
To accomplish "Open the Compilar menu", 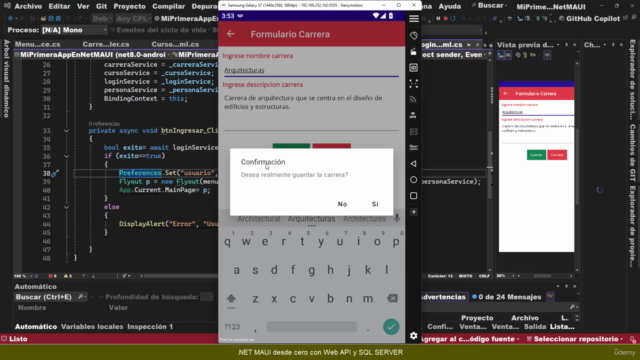I will click(x=169, y=6).
